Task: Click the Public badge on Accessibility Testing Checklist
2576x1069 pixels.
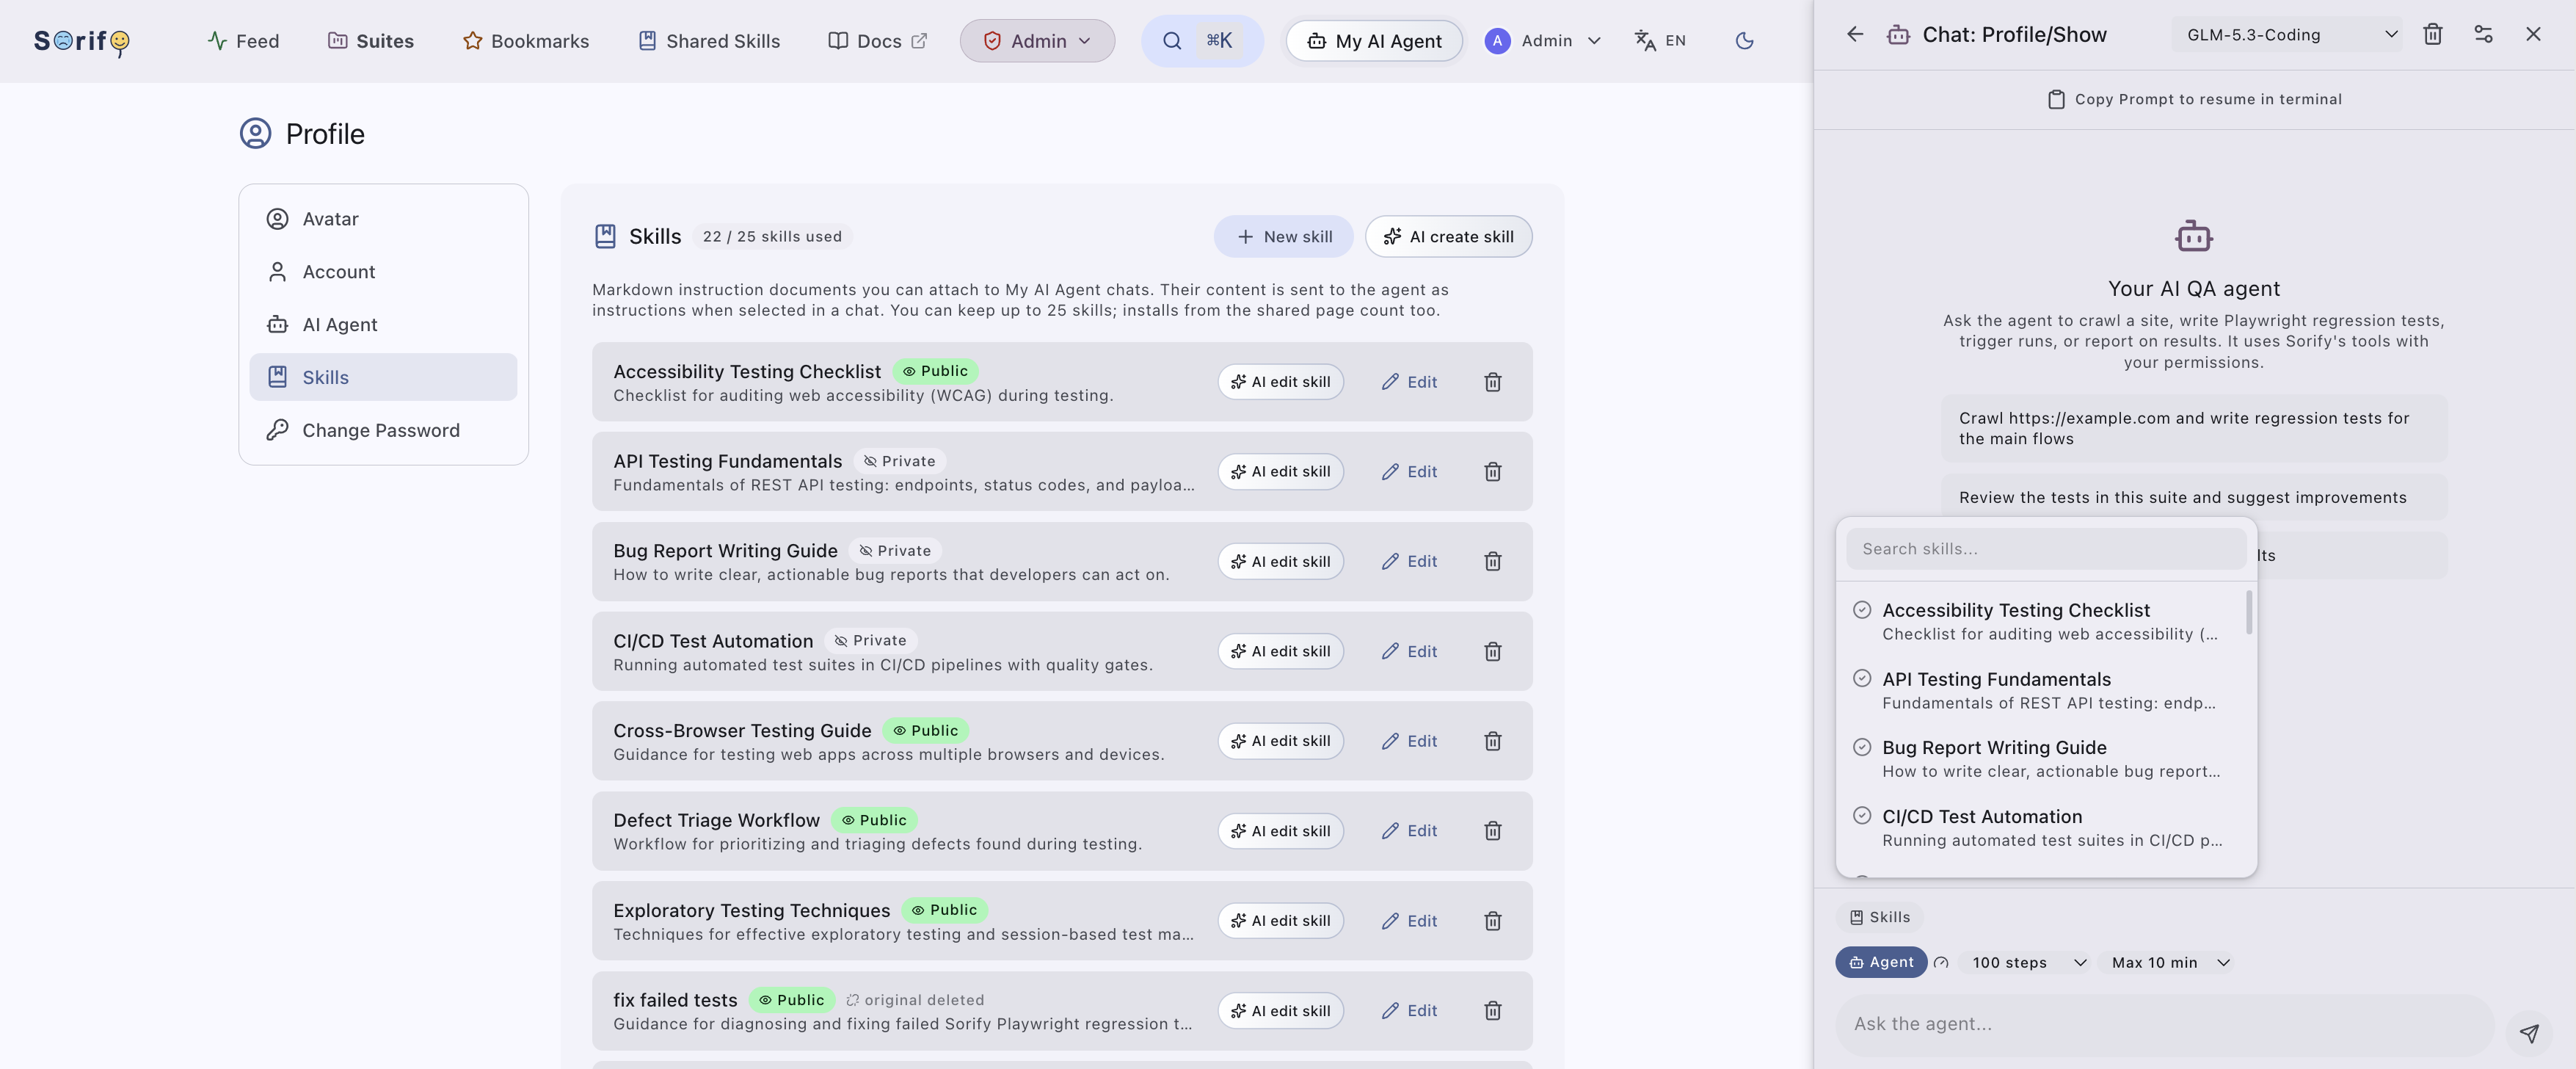Action: click(x=935, y=371)
